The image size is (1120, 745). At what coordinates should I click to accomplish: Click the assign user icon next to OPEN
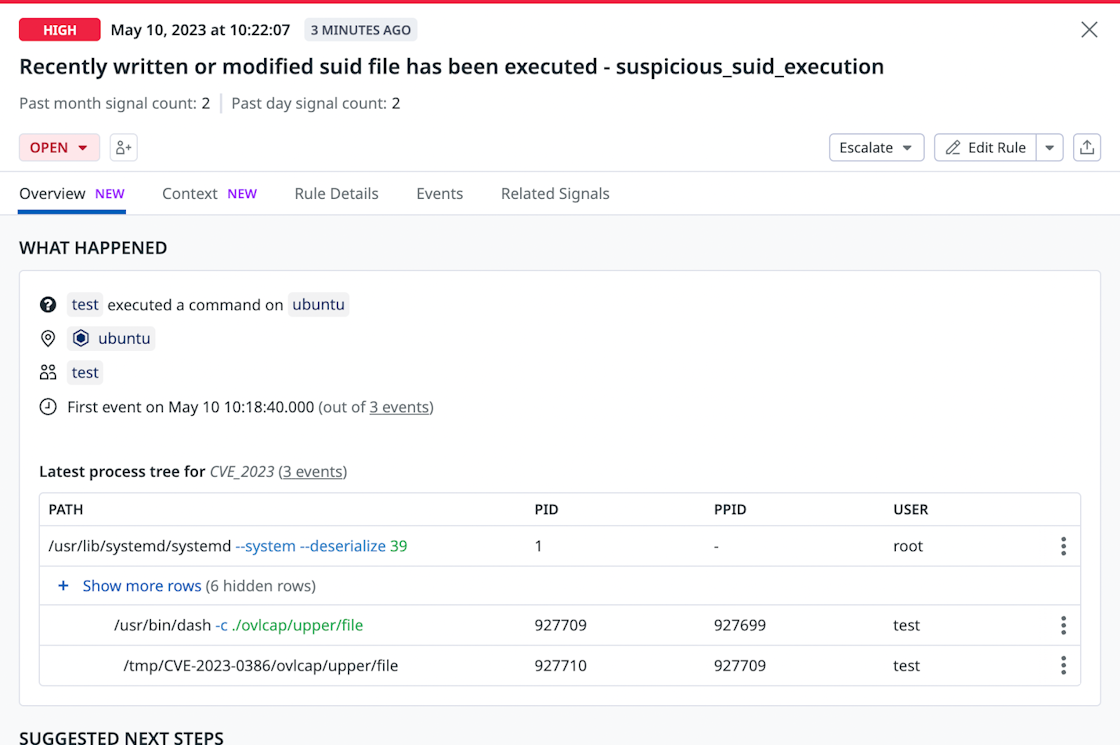point(123,148)
